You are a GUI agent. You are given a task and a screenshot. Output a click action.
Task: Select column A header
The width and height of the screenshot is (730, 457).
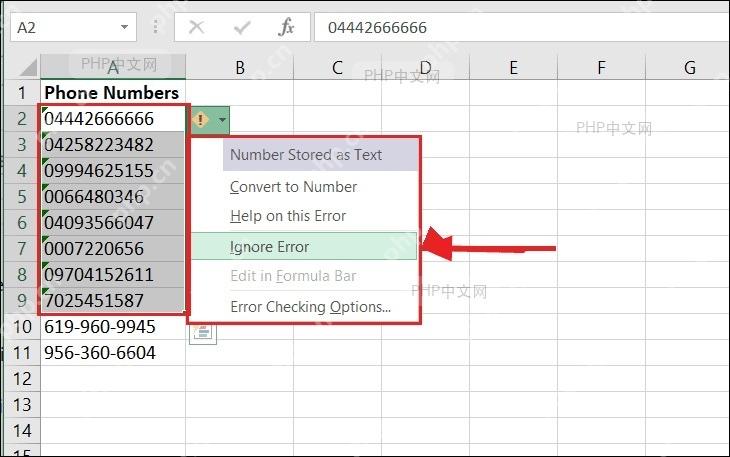click(113, 67)
